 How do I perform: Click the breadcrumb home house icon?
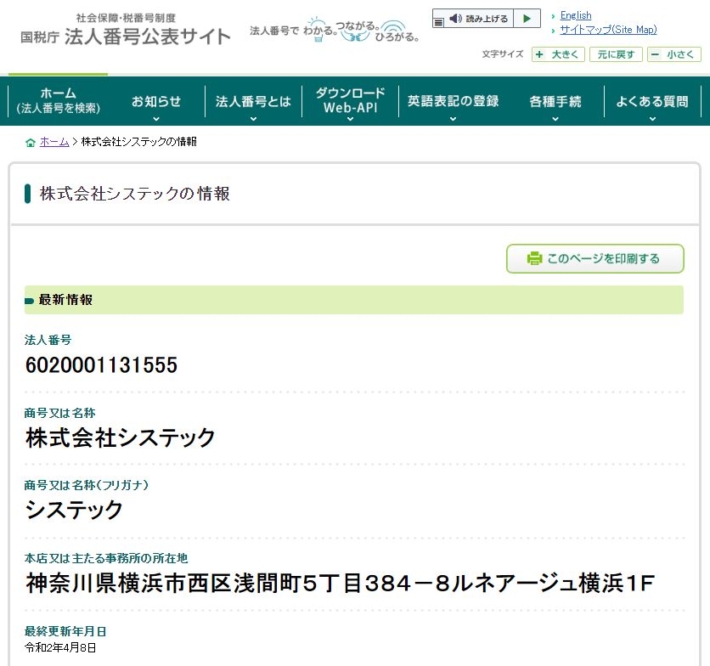click(x=30, y=143)
